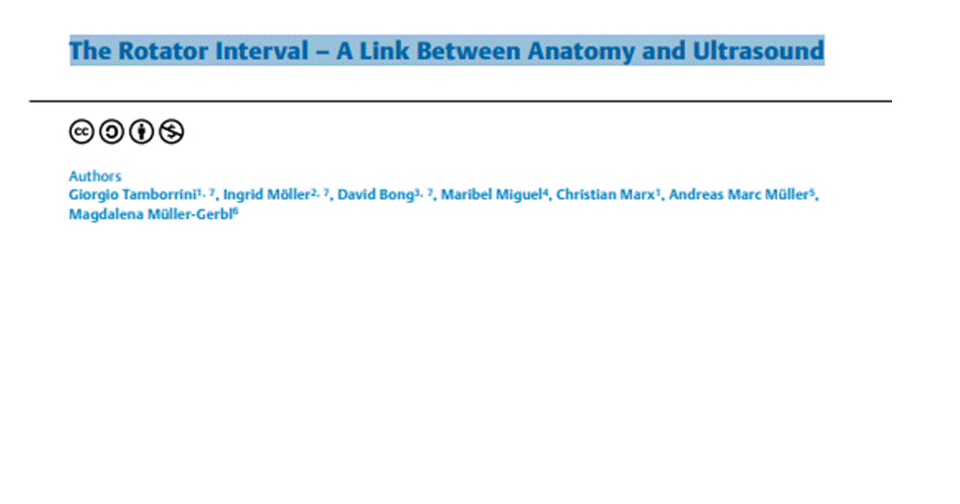Click the highlighted Rotator Interval article title
This screenshot has width=960, height=504.
[x=447, y=50]
